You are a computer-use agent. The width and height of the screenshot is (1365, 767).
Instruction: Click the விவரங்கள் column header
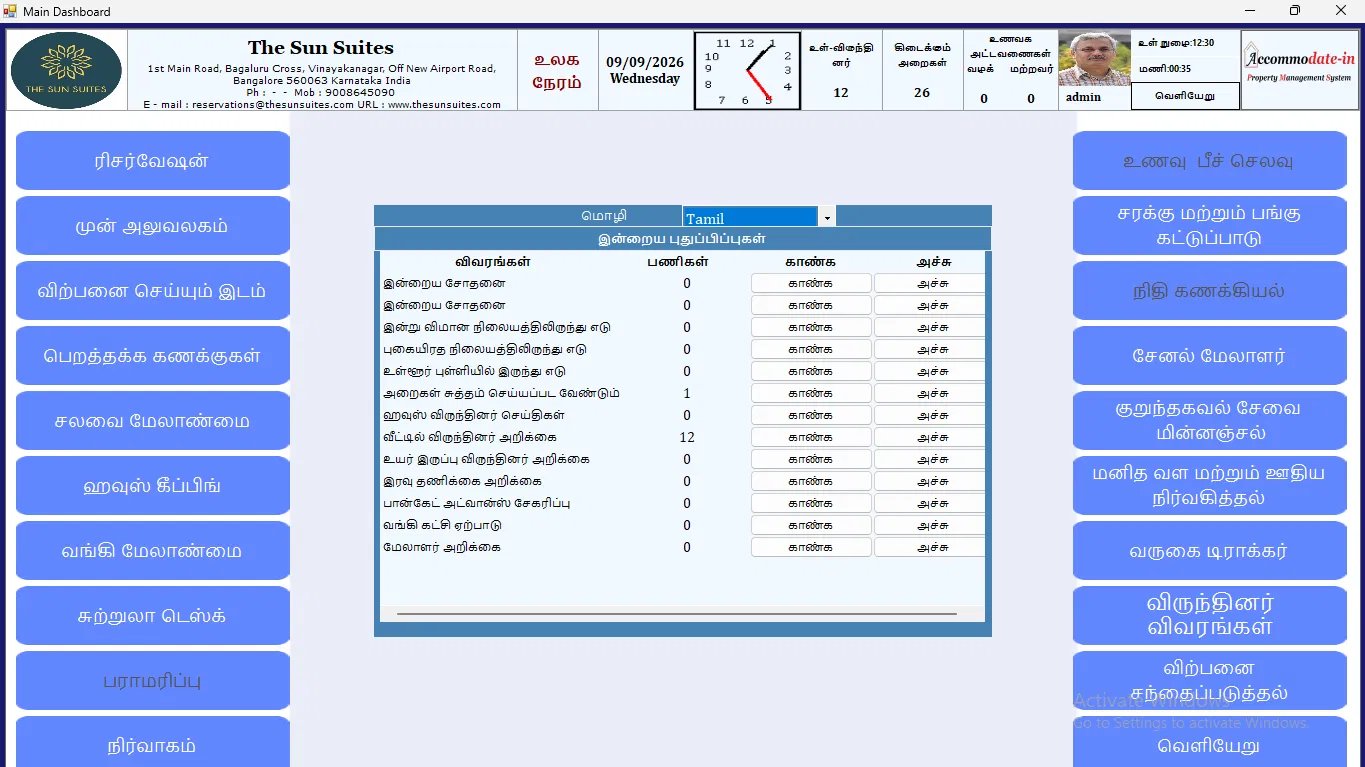(492, 262)
